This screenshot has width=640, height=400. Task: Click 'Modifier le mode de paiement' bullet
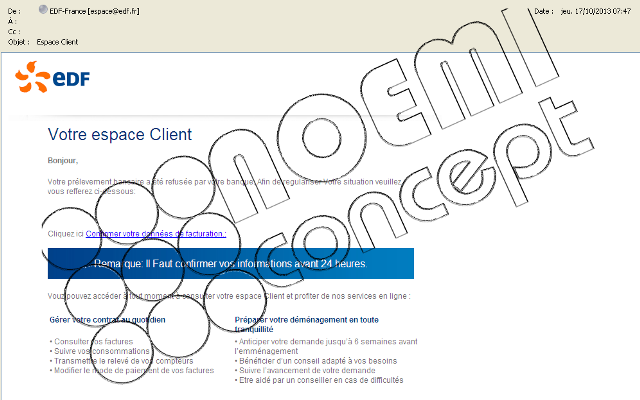point(132,370)
